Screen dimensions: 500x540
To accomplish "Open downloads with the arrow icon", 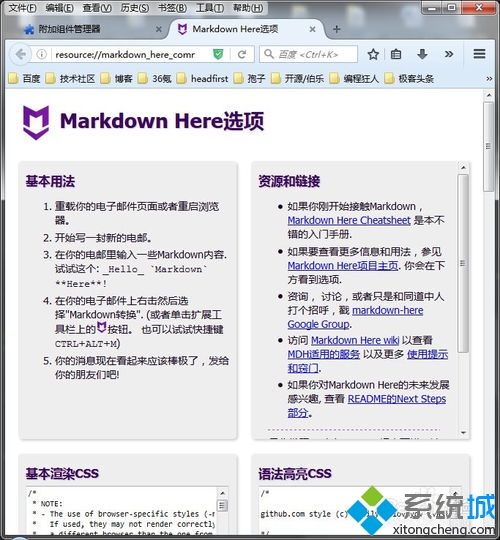I will pos(422,54).
